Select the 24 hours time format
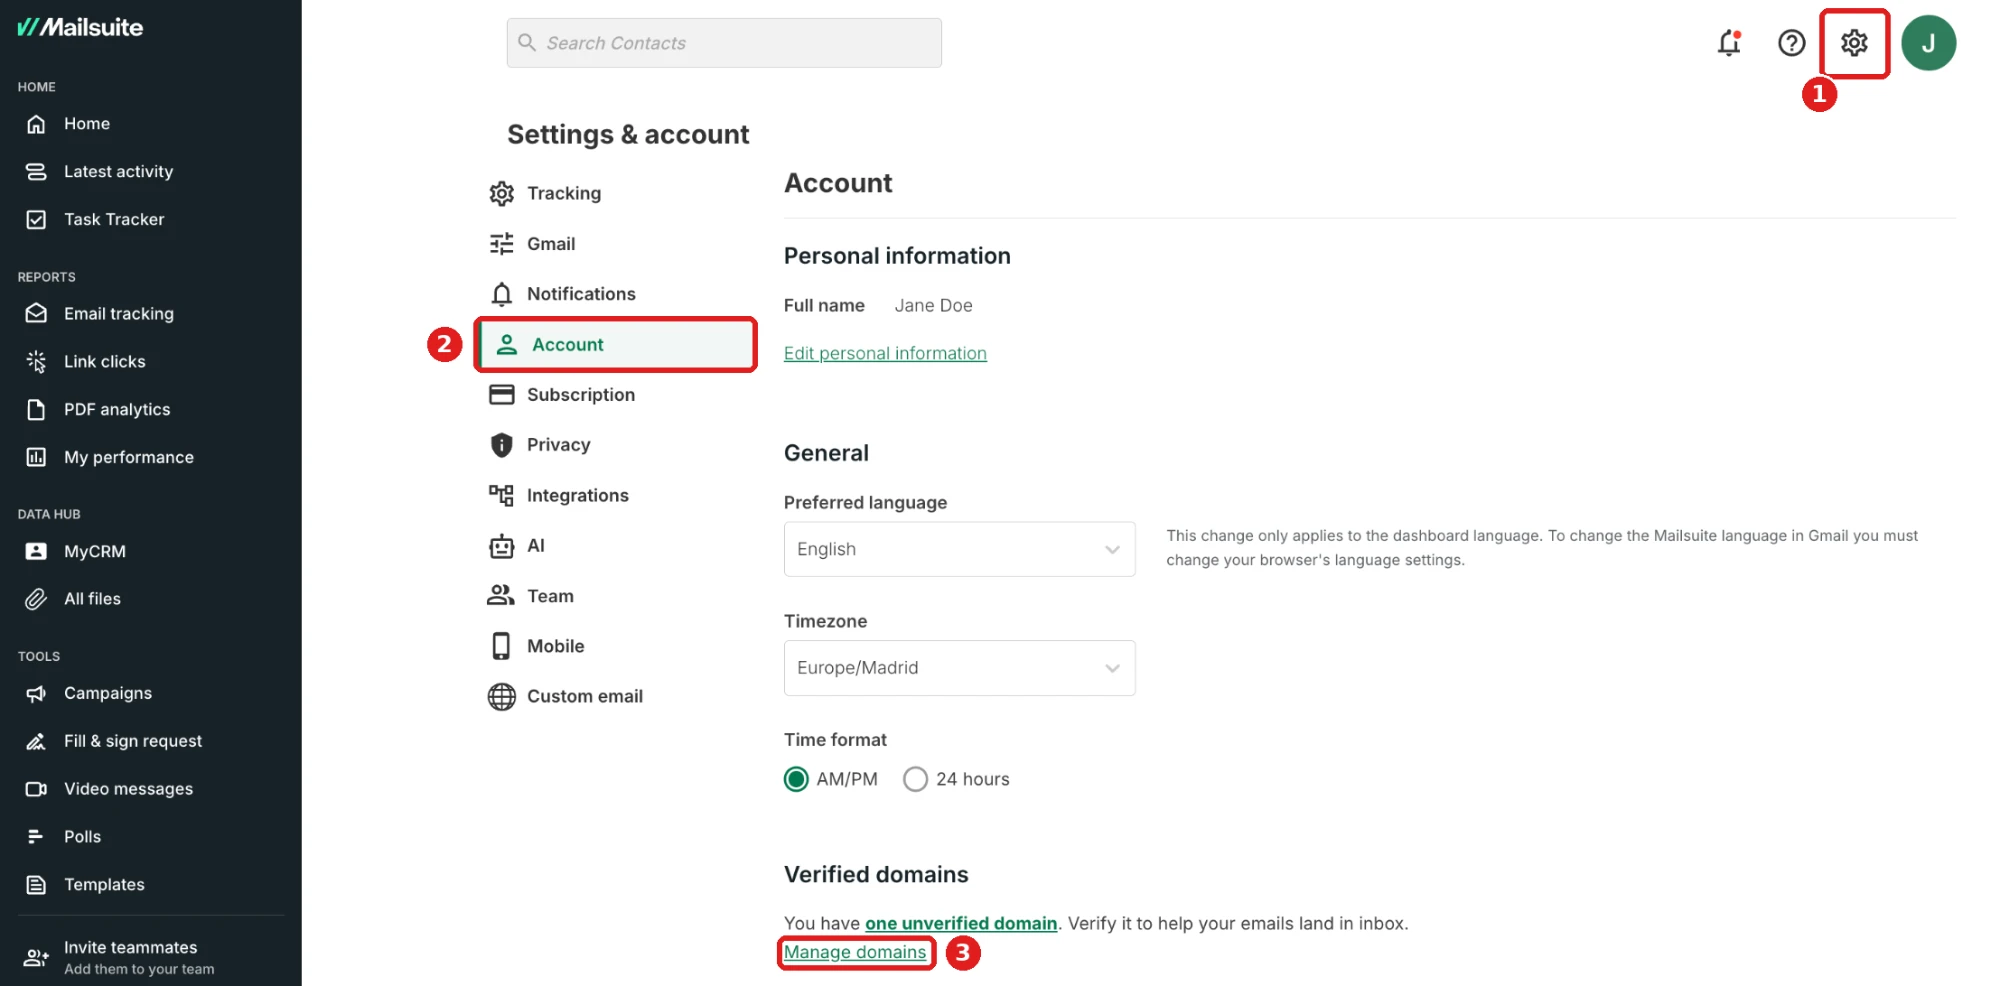Viewport: 2000px width, 986px height. [915, 779]
